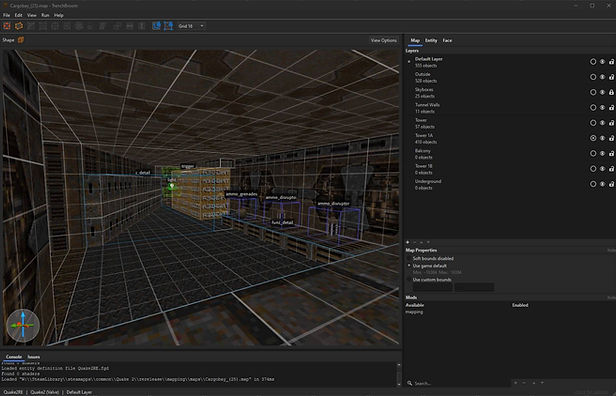Click the Flip horizontally toolbar icon
The height and width of the screenshot is (396, 616).
pos(130,26)
